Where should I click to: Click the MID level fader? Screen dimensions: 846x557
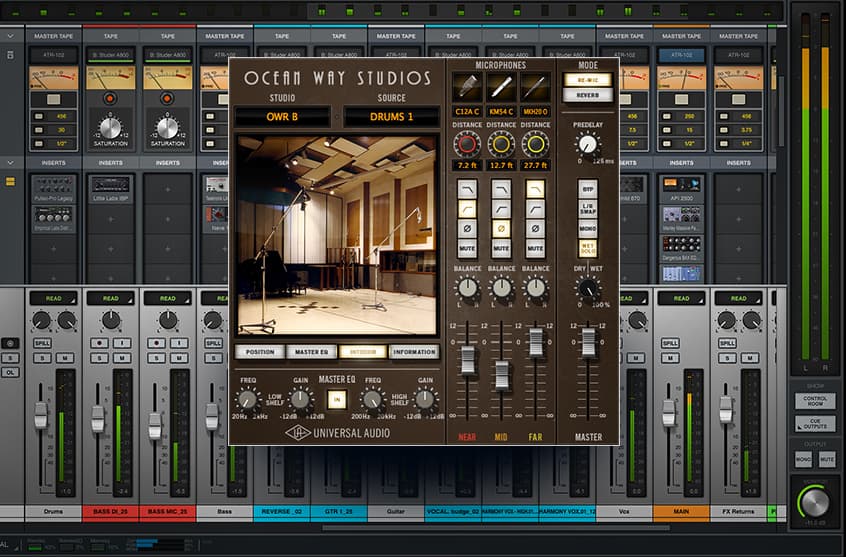tap(501, 375)
